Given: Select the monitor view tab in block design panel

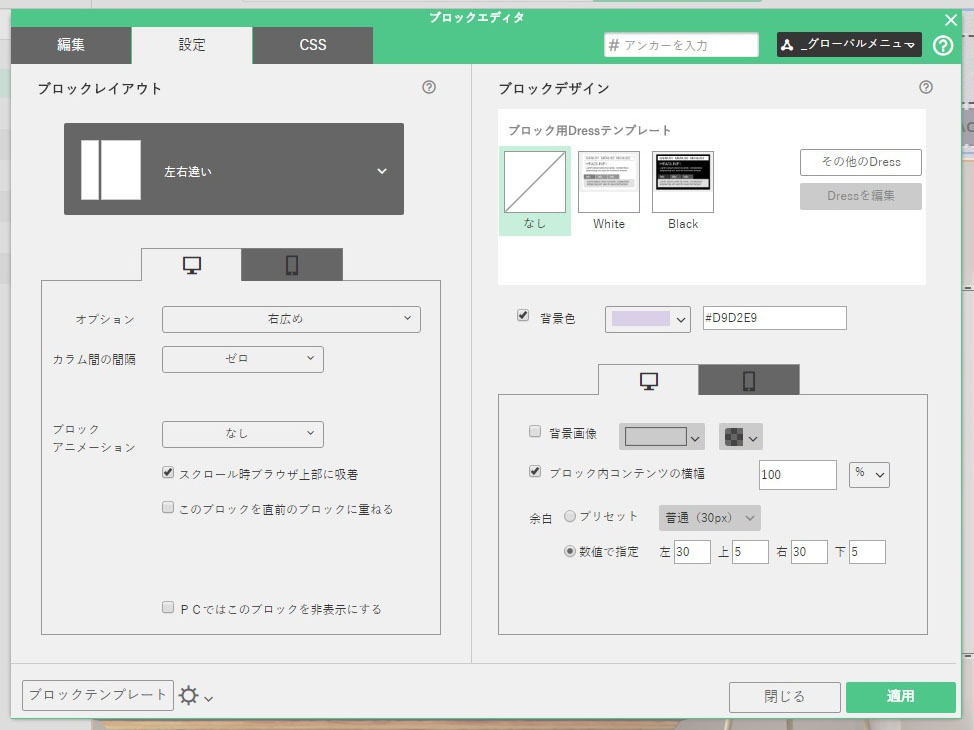Looking at the screenshot, I should 648,379.
